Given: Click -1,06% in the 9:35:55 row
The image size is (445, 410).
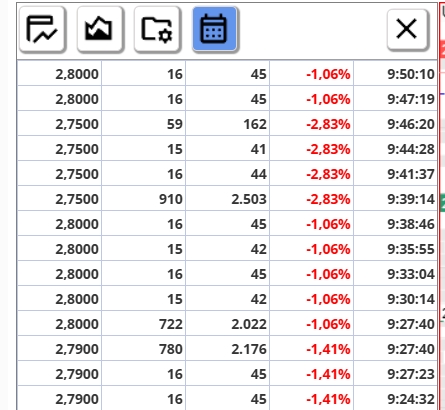Looking at the screenshot, I should click(x=328, y=249).
